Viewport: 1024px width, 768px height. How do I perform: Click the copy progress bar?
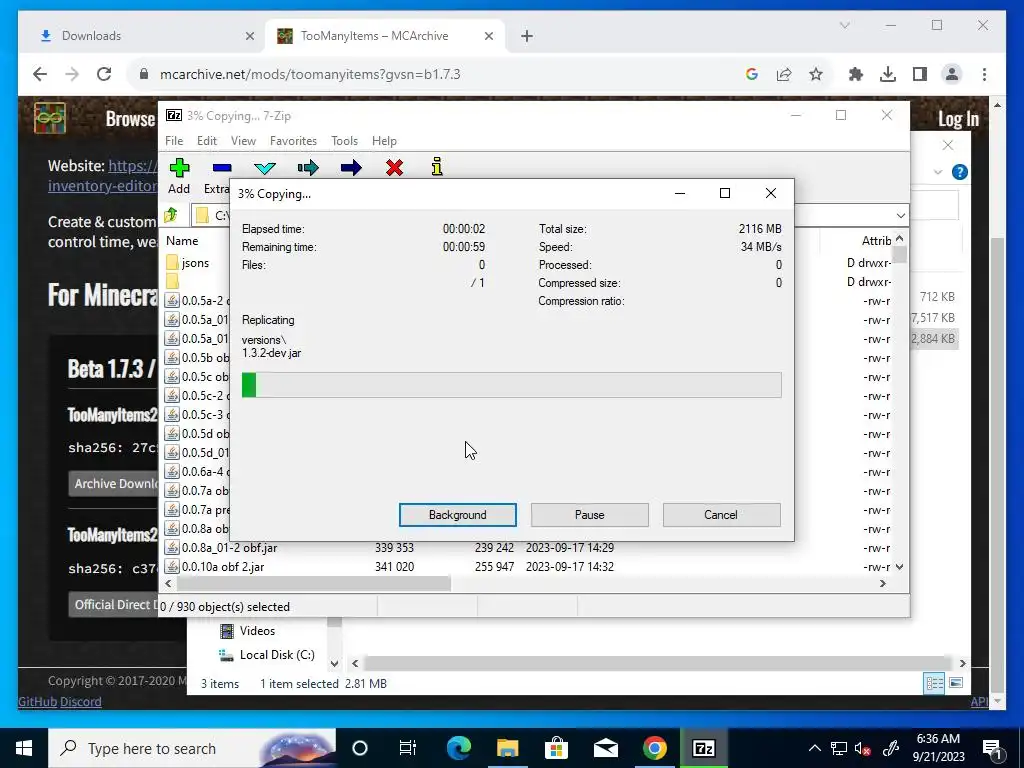pyautogui.click(x=511, y=385)
